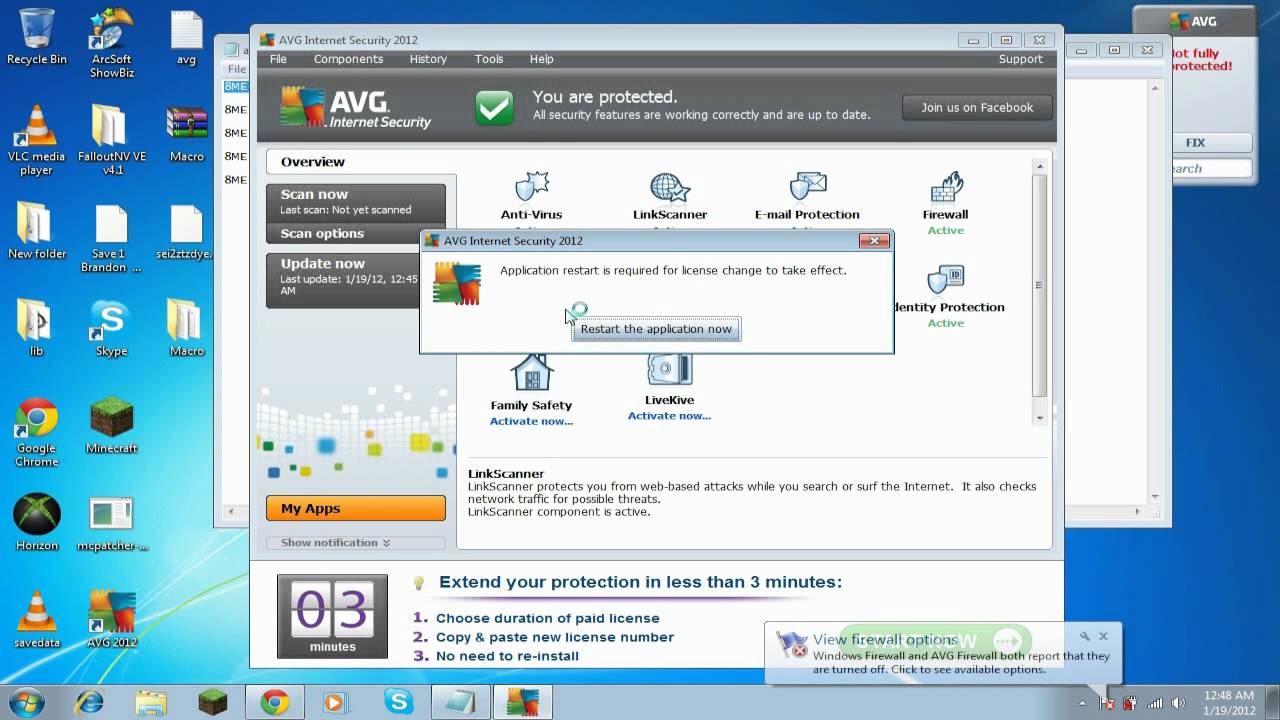The height and width of the screenshot is (720, 1280).
Task: Click Restart the application now button
Action: pyautogui.click(x=656, y=329)
